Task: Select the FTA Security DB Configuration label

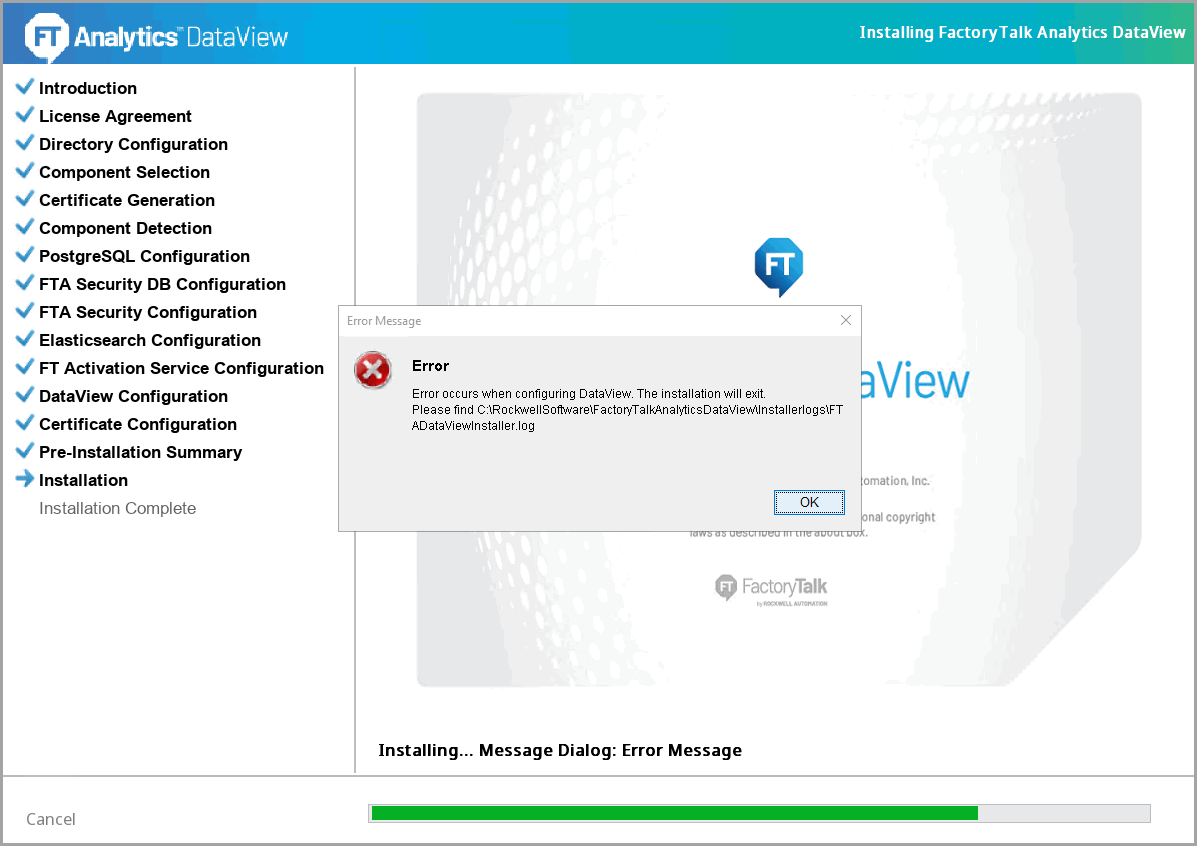Action: click(x=163, y=284)
